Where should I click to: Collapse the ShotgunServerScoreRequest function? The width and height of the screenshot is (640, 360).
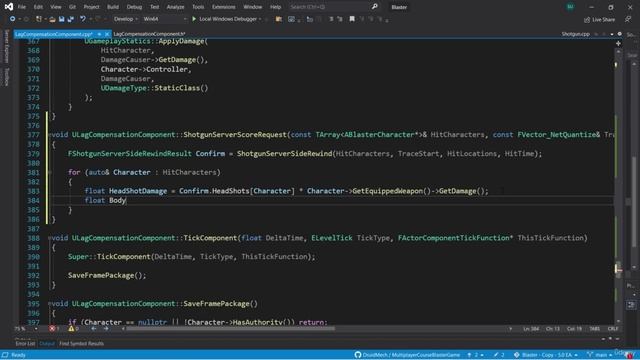coord(50,135)
